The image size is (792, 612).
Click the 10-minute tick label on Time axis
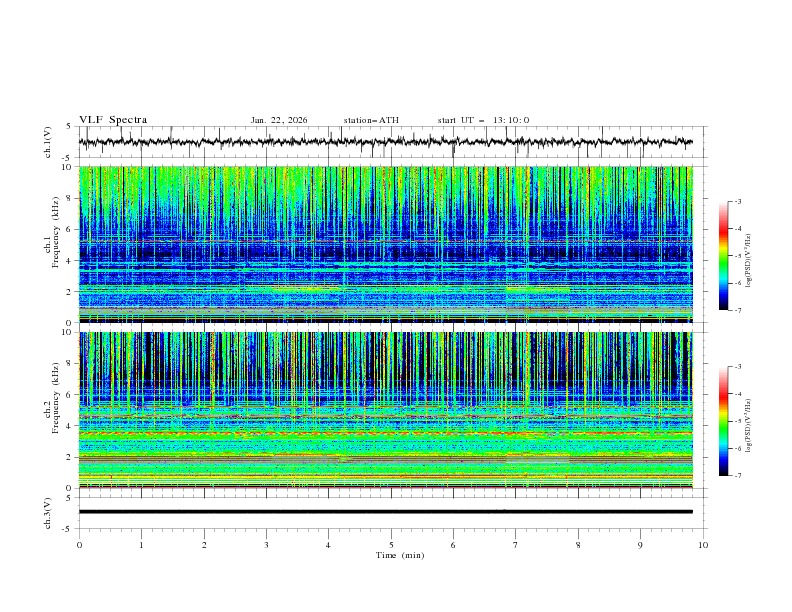[x=703, y=545]
